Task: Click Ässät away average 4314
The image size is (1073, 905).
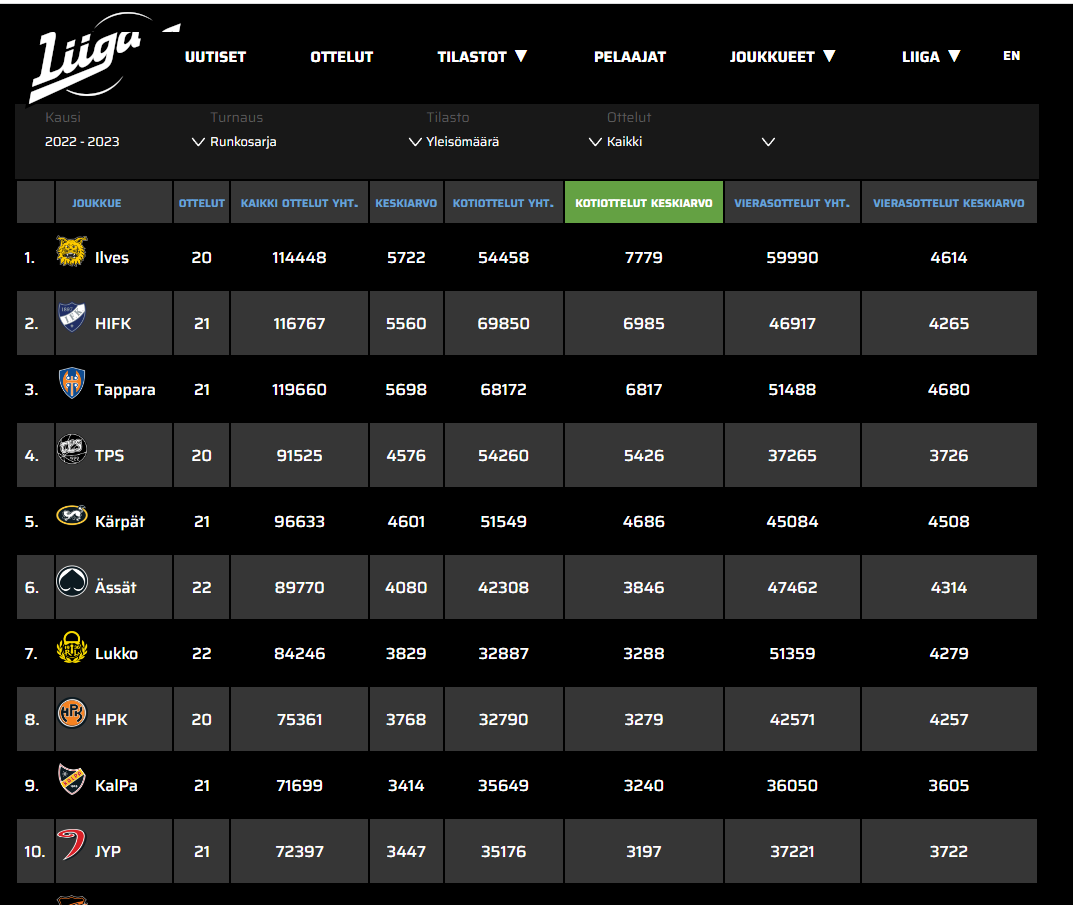Action: click(x=948, y=587)
